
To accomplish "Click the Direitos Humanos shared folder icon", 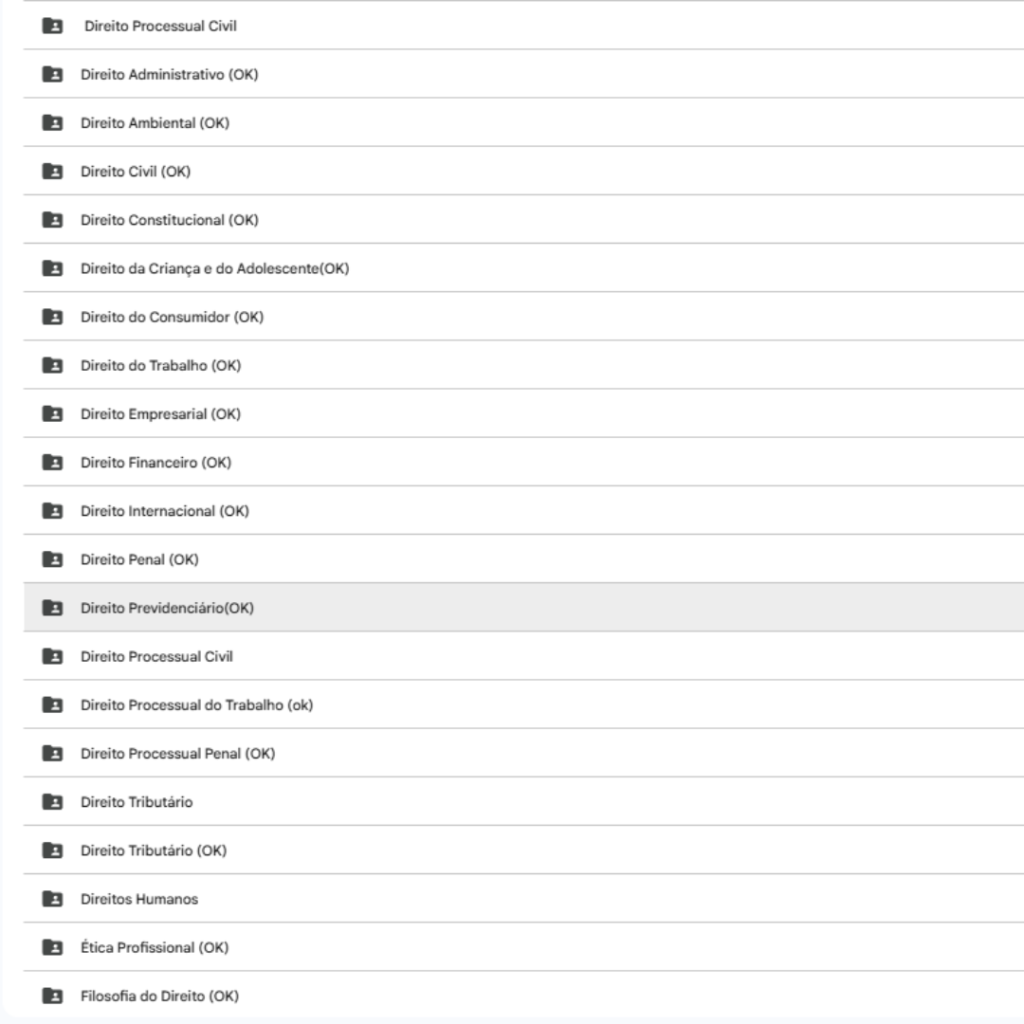I will click(52, 899).
